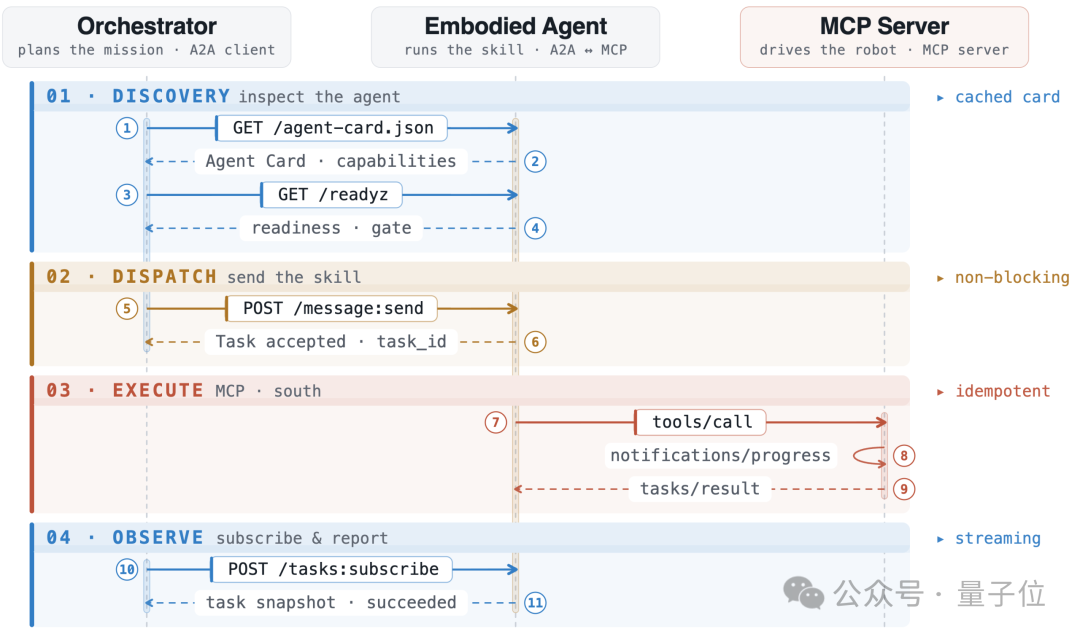Image resolution: width=1080 pixels, height=637 pixels.
Task: Expand the cached card note arrow
Action: click(940, 98)
